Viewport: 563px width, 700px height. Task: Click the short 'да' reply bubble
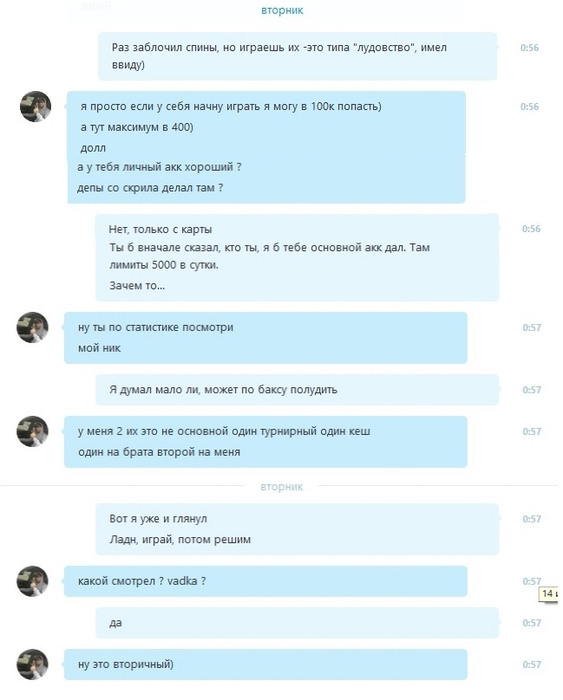(297, 623)
